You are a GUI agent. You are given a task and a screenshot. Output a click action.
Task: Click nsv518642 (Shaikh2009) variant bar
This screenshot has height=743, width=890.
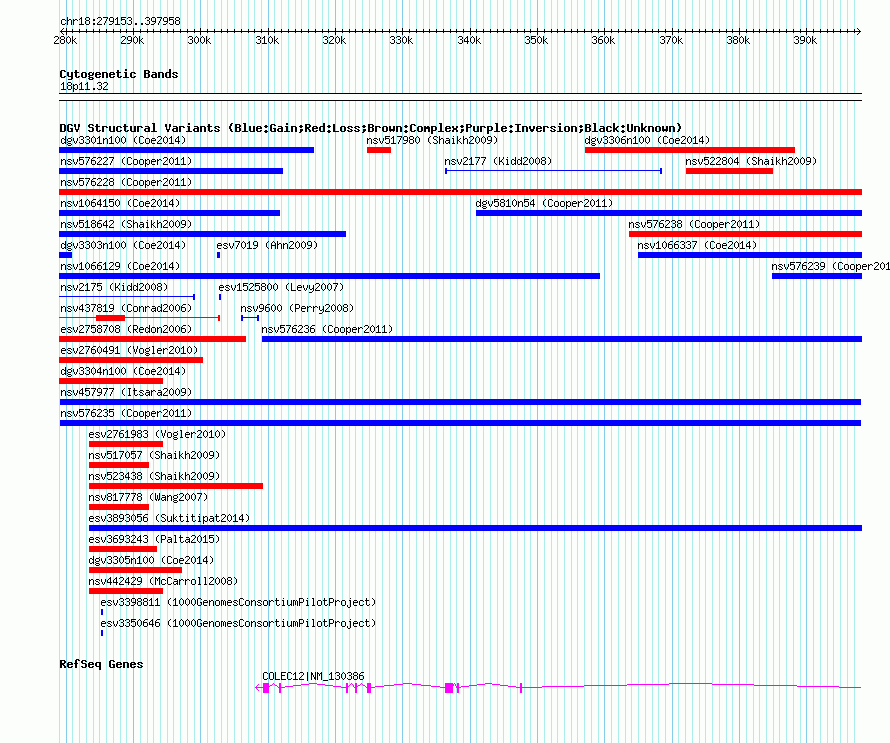[x=202, y=234]
